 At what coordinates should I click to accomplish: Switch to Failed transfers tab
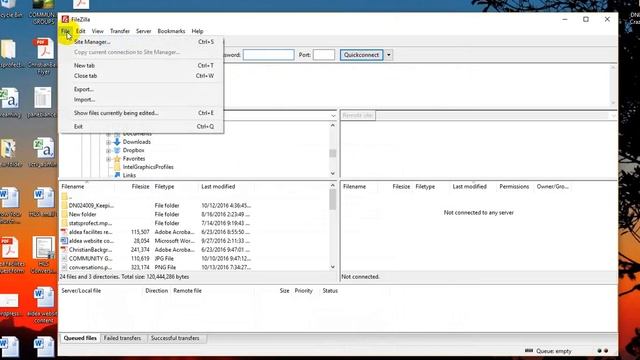tap(122, 338)
